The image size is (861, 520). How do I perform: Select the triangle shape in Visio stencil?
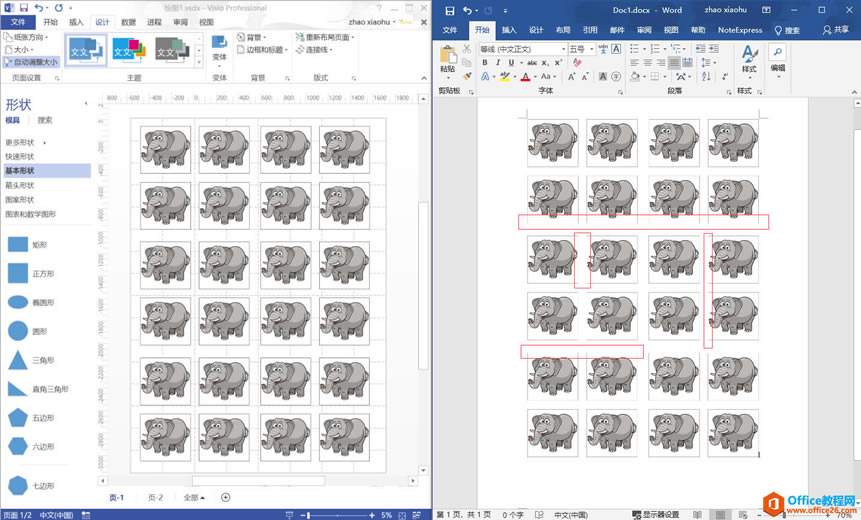point(18,360)
